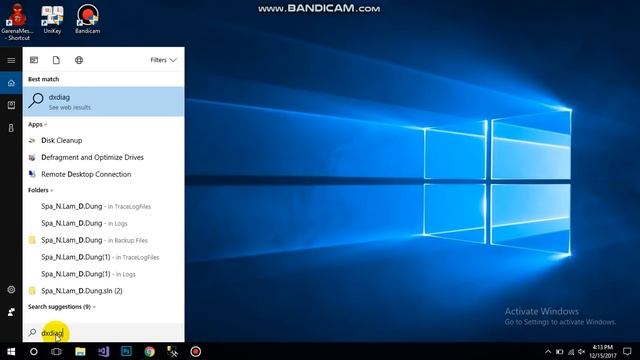Expand the Apps results category
This screenshot has width=640, height=360.
[38, 124]
